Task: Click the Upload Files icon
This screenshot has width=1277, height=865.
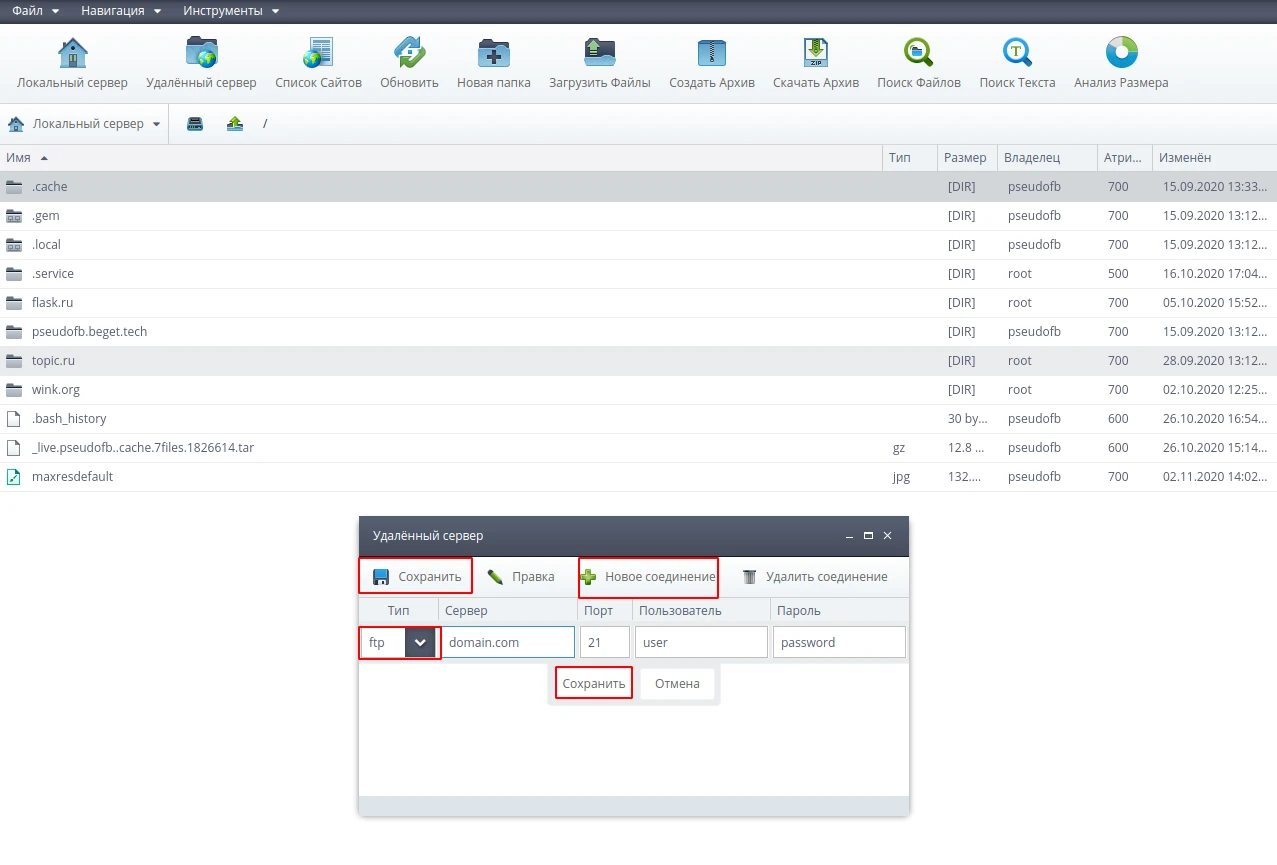Action: click(599, 54)
